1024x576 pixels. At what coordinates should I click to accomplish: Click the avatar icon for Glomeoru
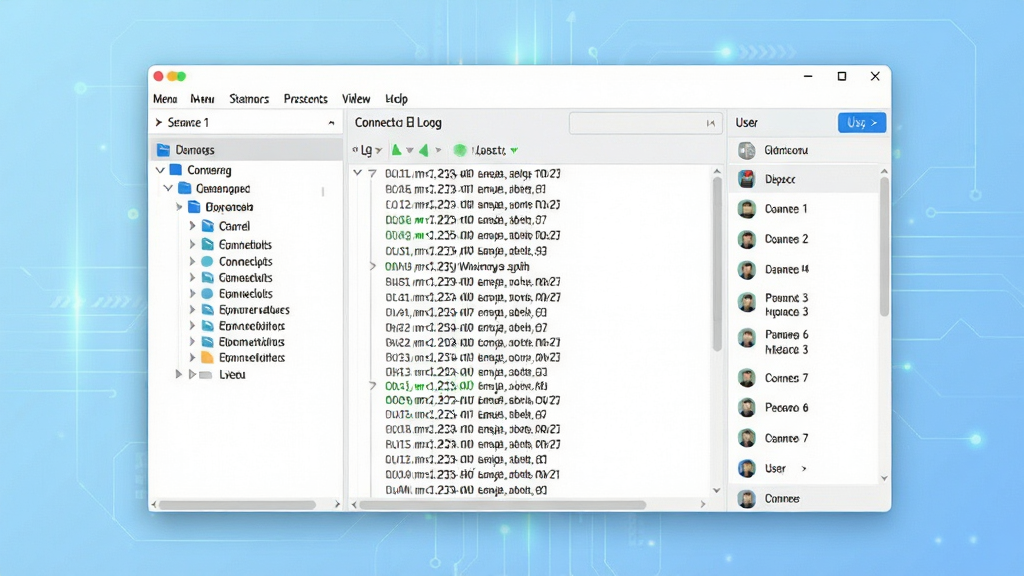[747, 150]
